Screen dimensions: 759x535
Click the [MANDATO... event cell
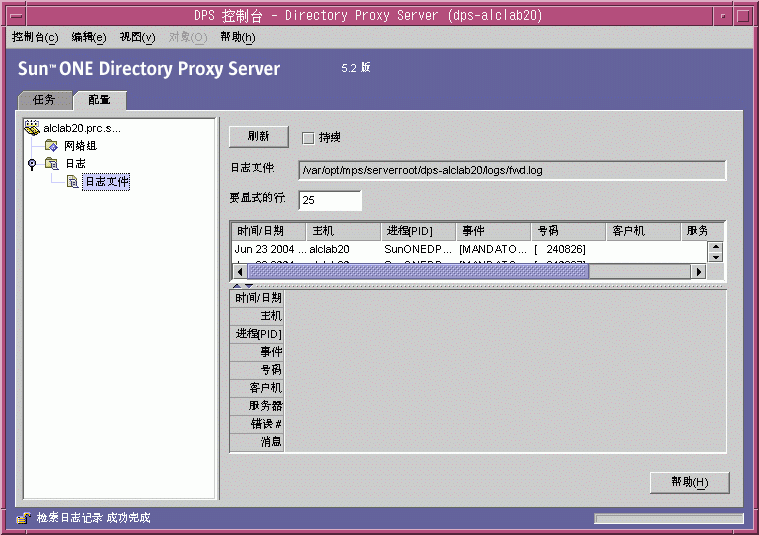(494, 249)
